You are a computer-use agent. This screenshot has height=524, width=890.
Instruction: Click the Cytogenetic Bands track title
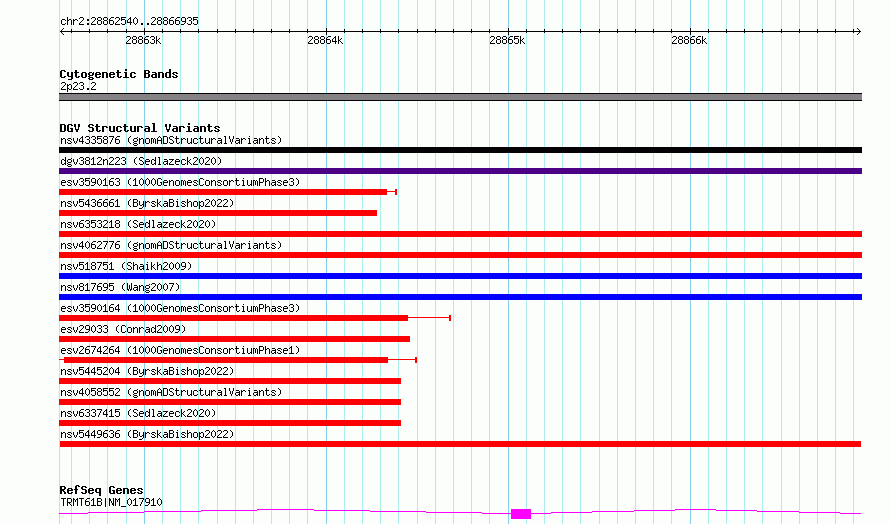tap(119, 74)
